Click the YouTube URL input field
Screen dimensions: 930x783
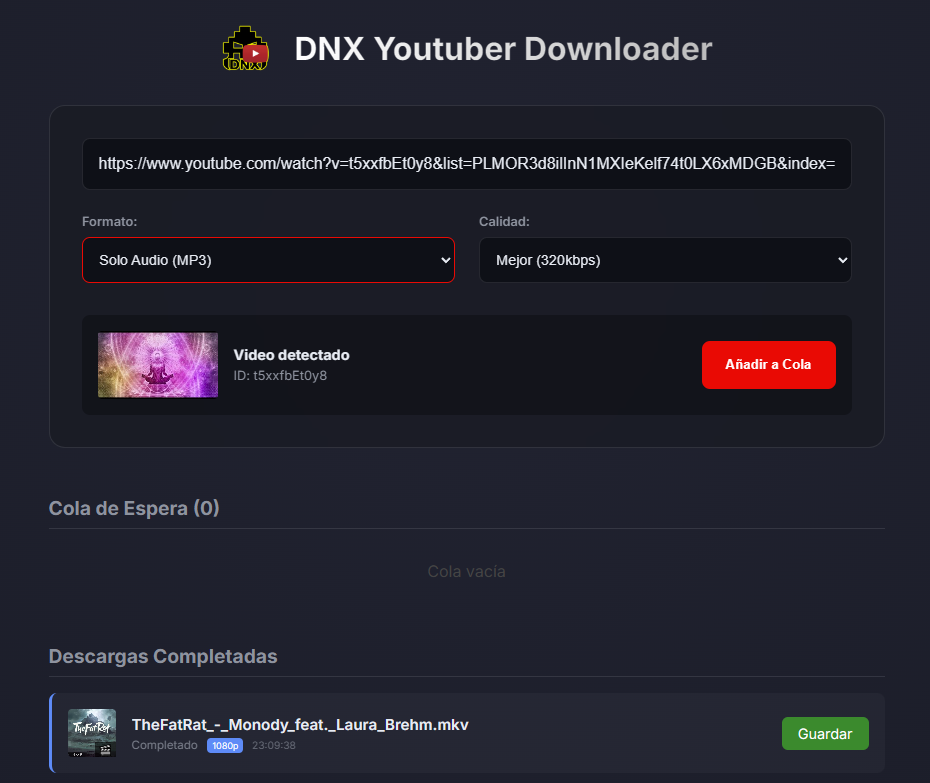467,164
